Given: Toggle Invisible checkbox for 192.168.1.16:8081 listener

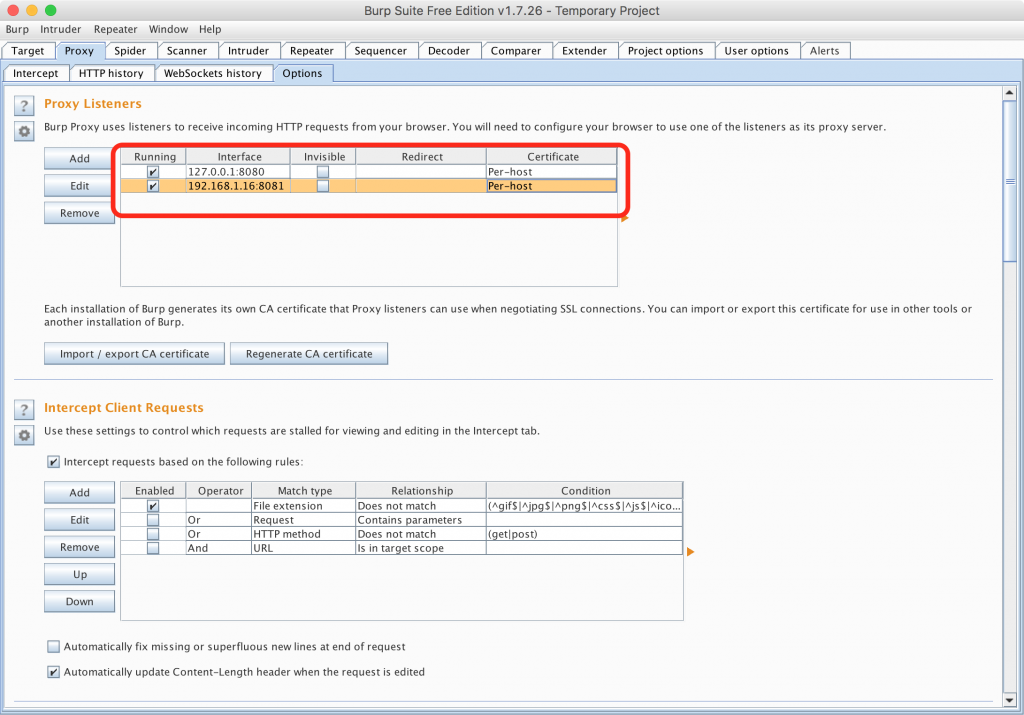Looking at the screenshot, I should [x=322, y=186].
